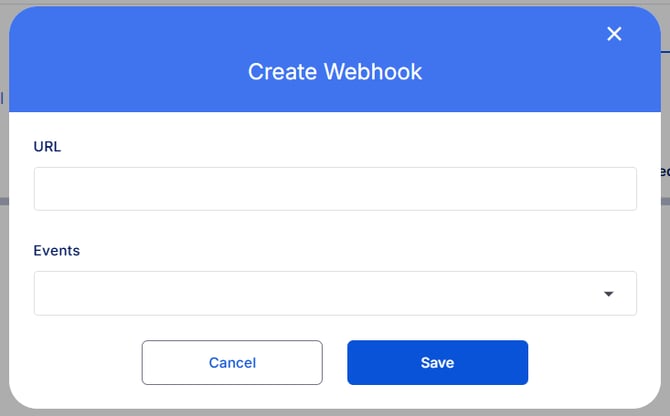670x416 pixels.
Task: Confirm webhook with blue Save button
Action: tap(437, 362)
